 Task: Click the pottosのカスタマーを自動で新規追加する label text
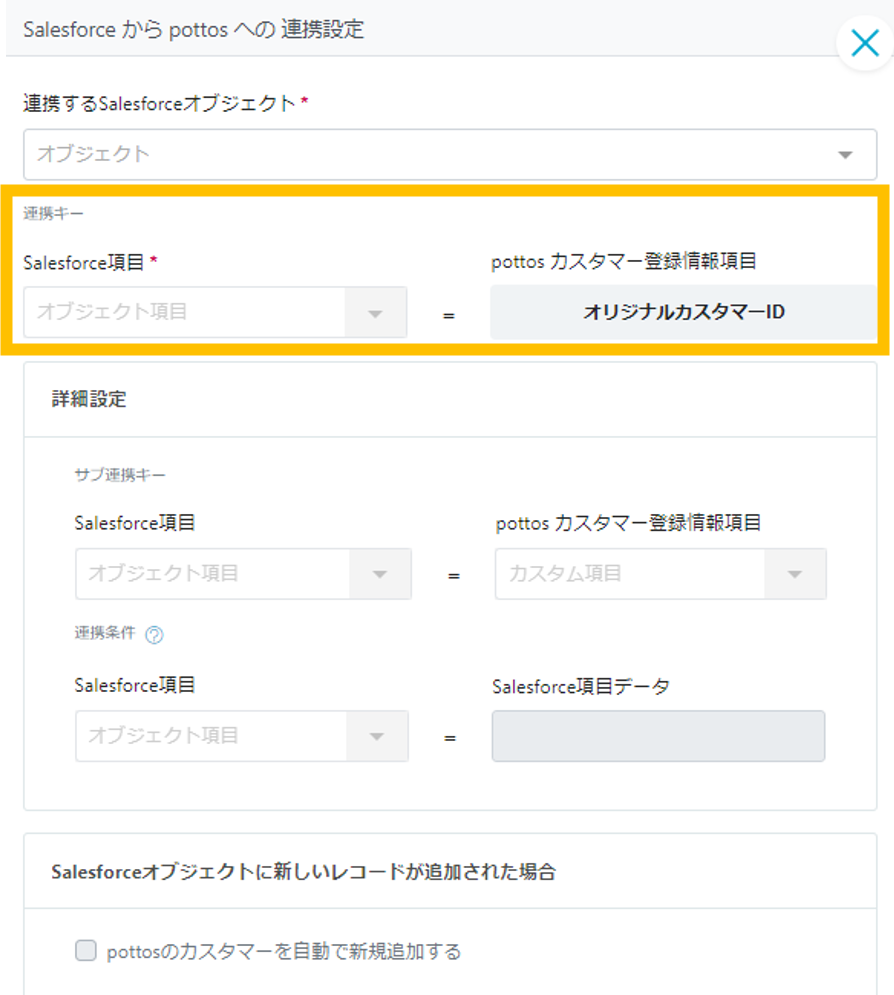pos(284,951)
